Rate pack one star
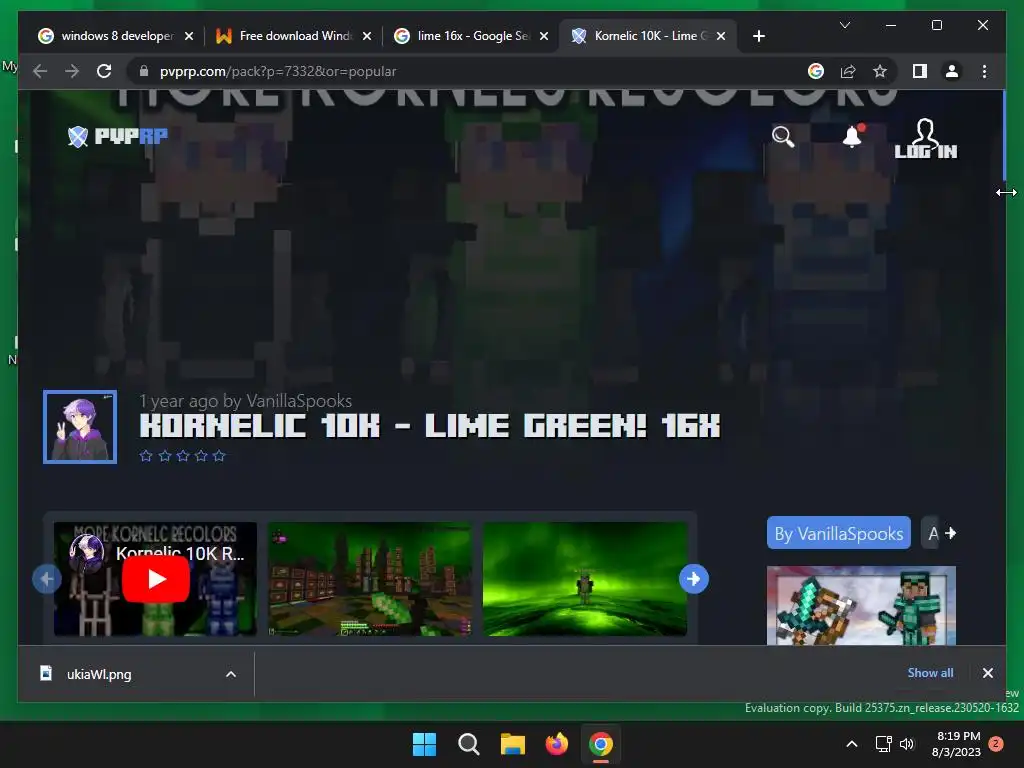 tap(146, 456)
